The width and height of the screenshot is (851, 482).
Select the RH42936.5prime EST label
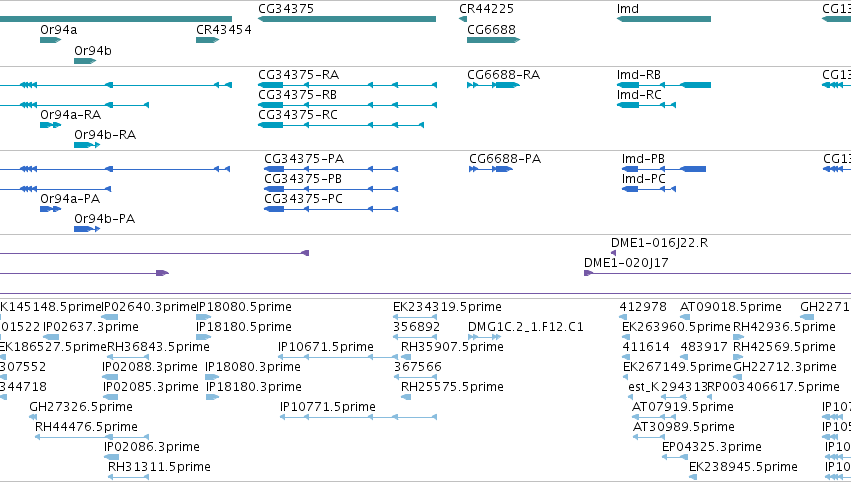[784, 327]
